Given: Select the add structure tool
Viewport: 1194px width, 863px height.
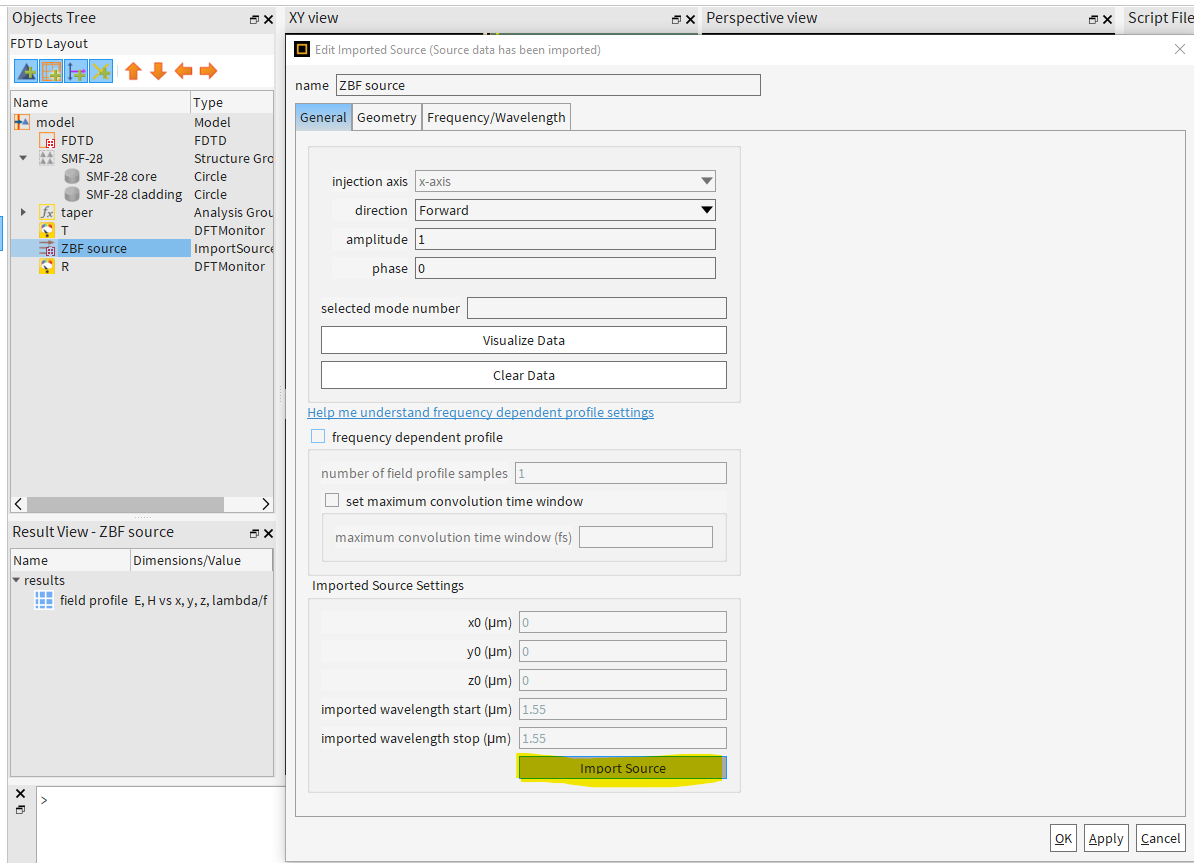Looking at the screenshot, I should (x=25, y=71).
